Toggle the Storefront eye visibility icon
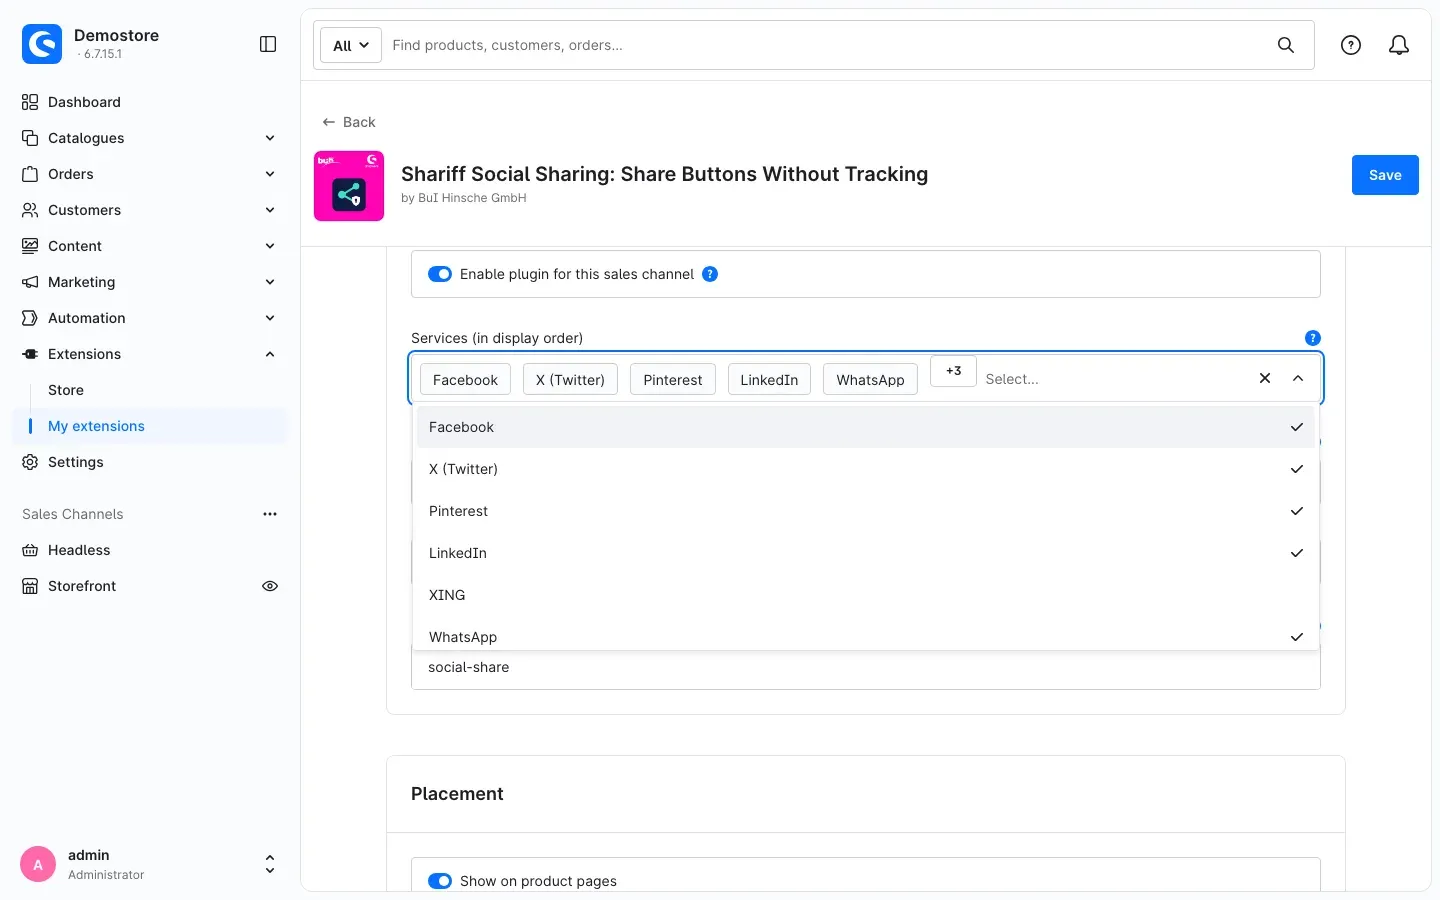This screenshot has height=900, width=1440. 270,586
